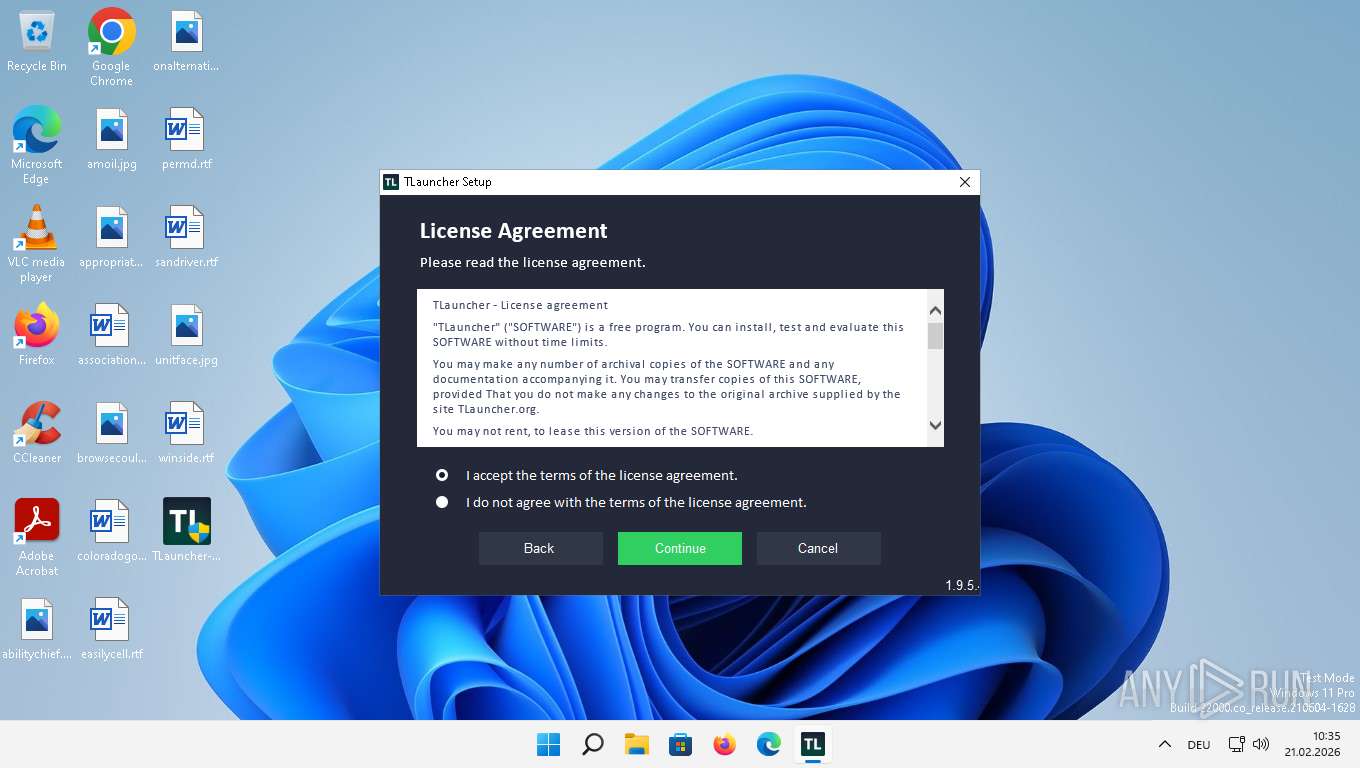
Task: Open clock showing 10:35
Action: 1312,744
